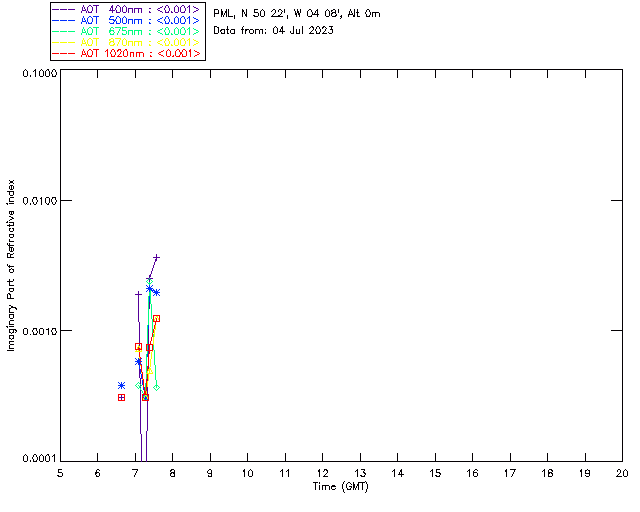Image resolution: width=640 pixels, height=512 pixels.
Task: Click the 0.0001 y-axis tick label
Action: pyautogui.click(x=40, y=459)
